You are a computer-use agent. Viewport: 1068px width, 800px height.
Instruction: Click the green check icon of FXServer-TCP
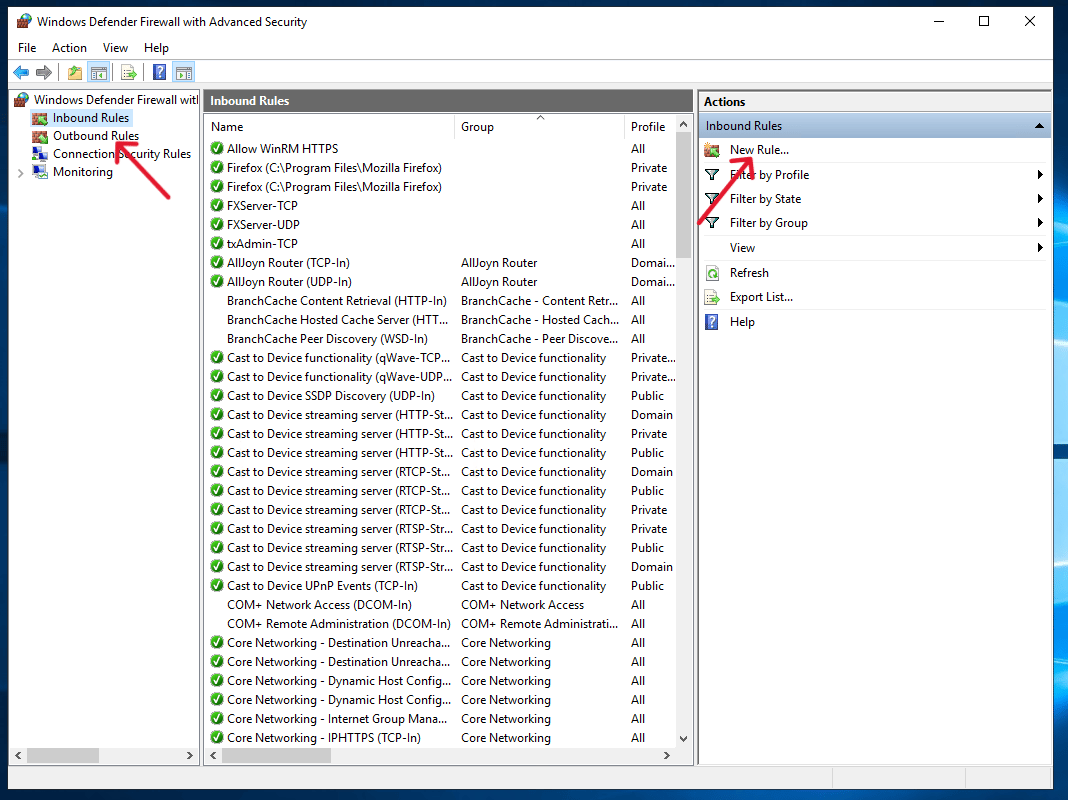(217, 206)
